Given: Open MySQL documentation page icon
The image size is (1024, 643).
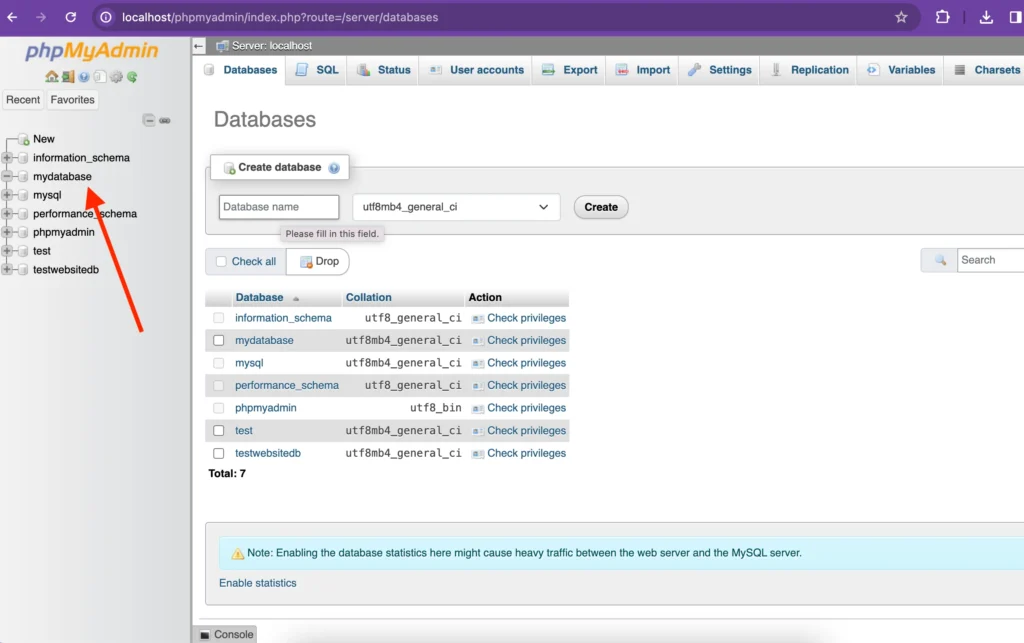Looking at the screenshot, I should pos(99,76).
